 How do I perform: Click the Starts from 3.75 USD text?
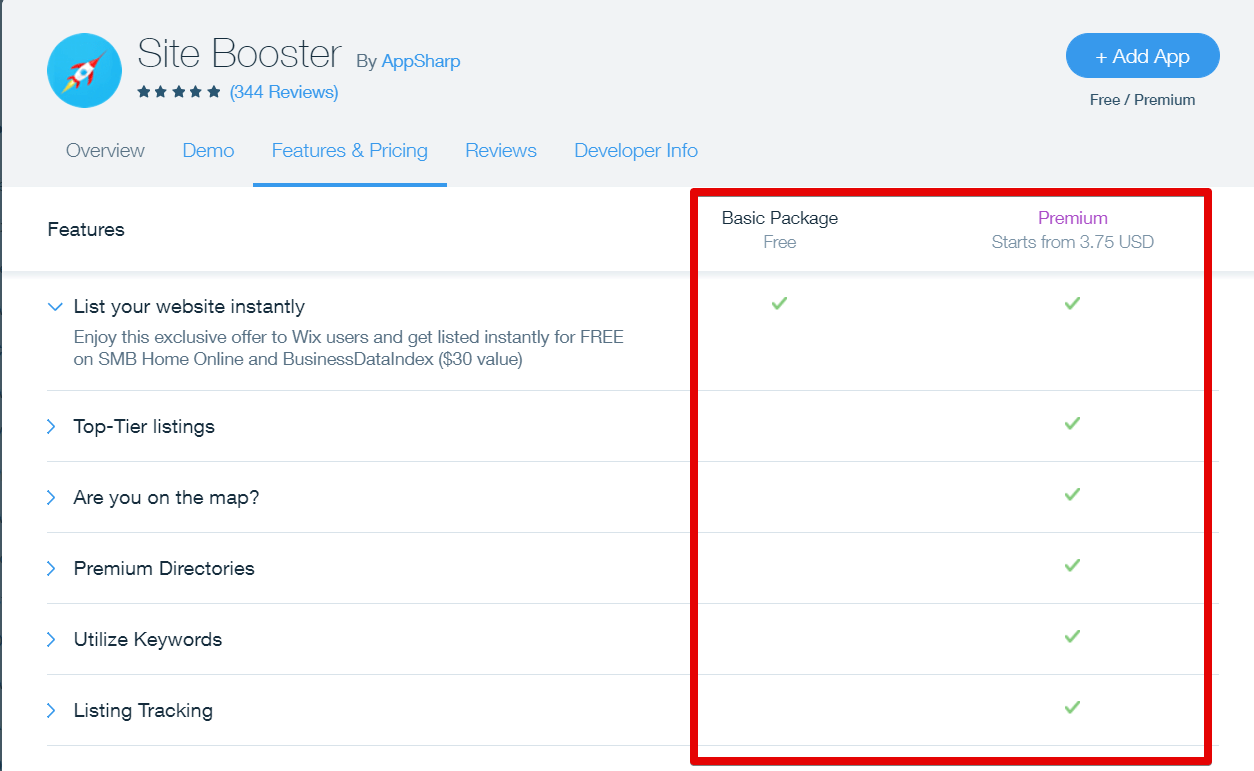[x=1073, y=242]
